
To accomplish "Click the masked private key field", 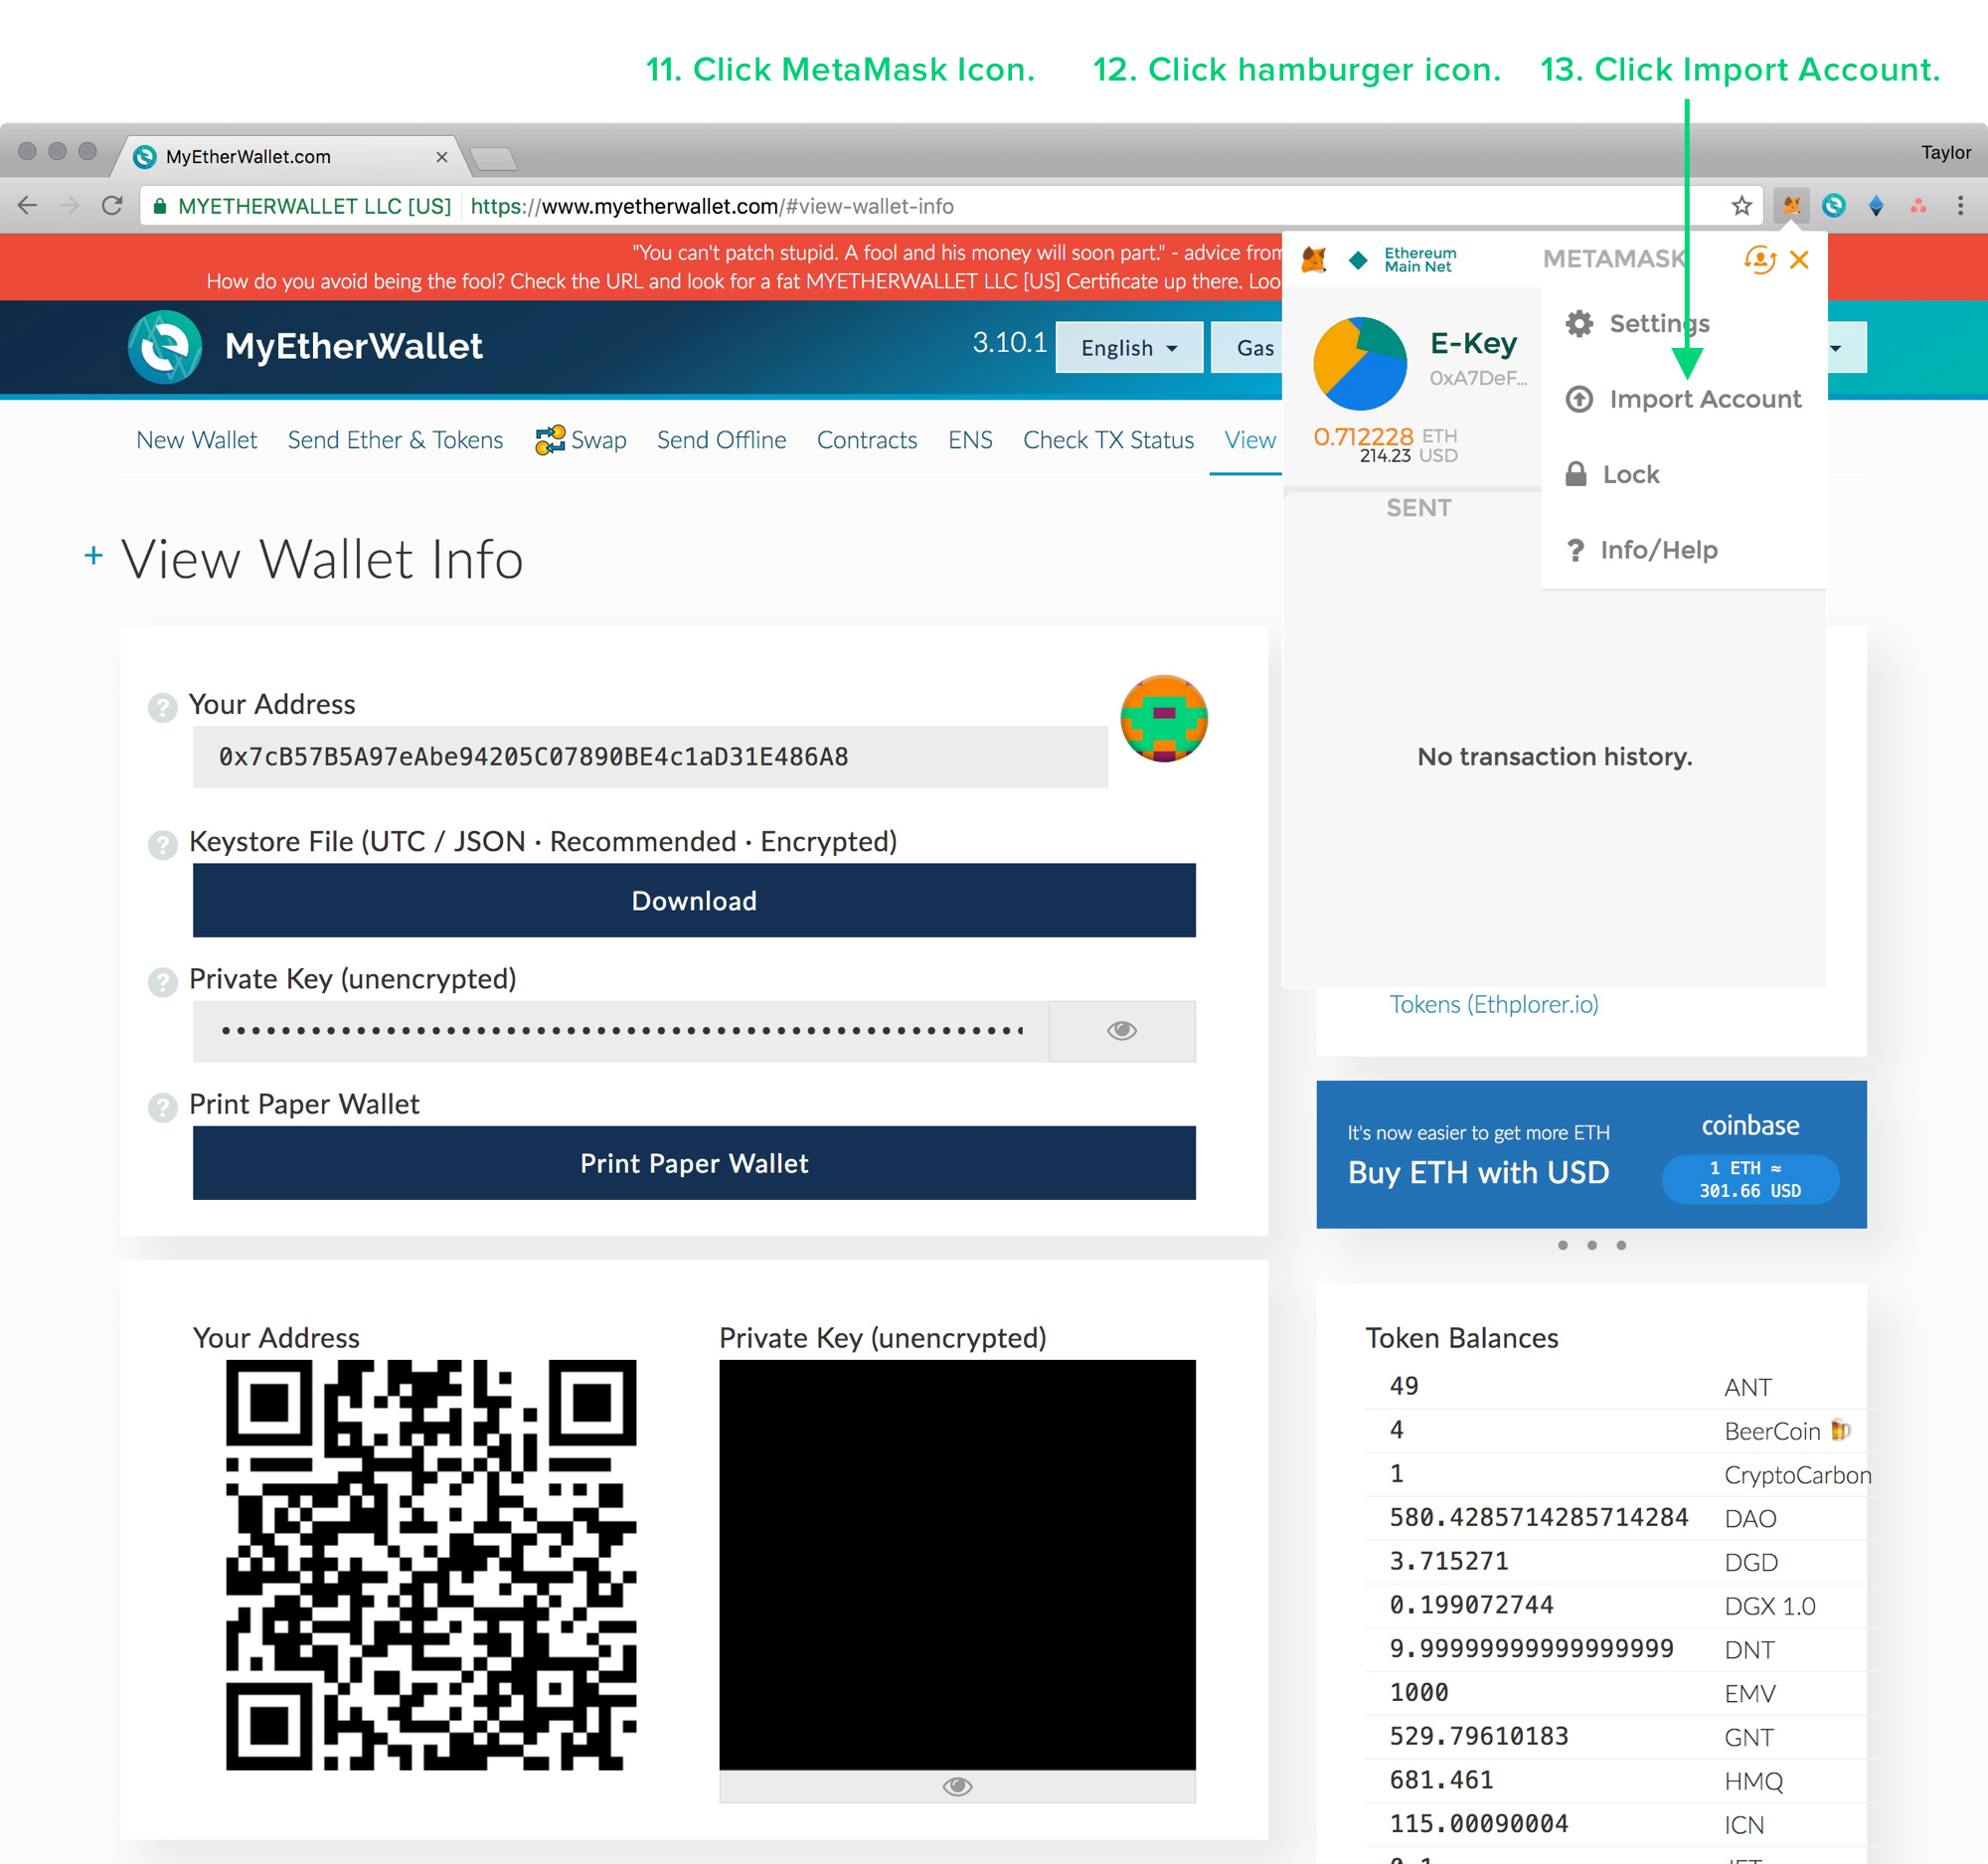I will pyautogui.click(x=620, y=1031).
